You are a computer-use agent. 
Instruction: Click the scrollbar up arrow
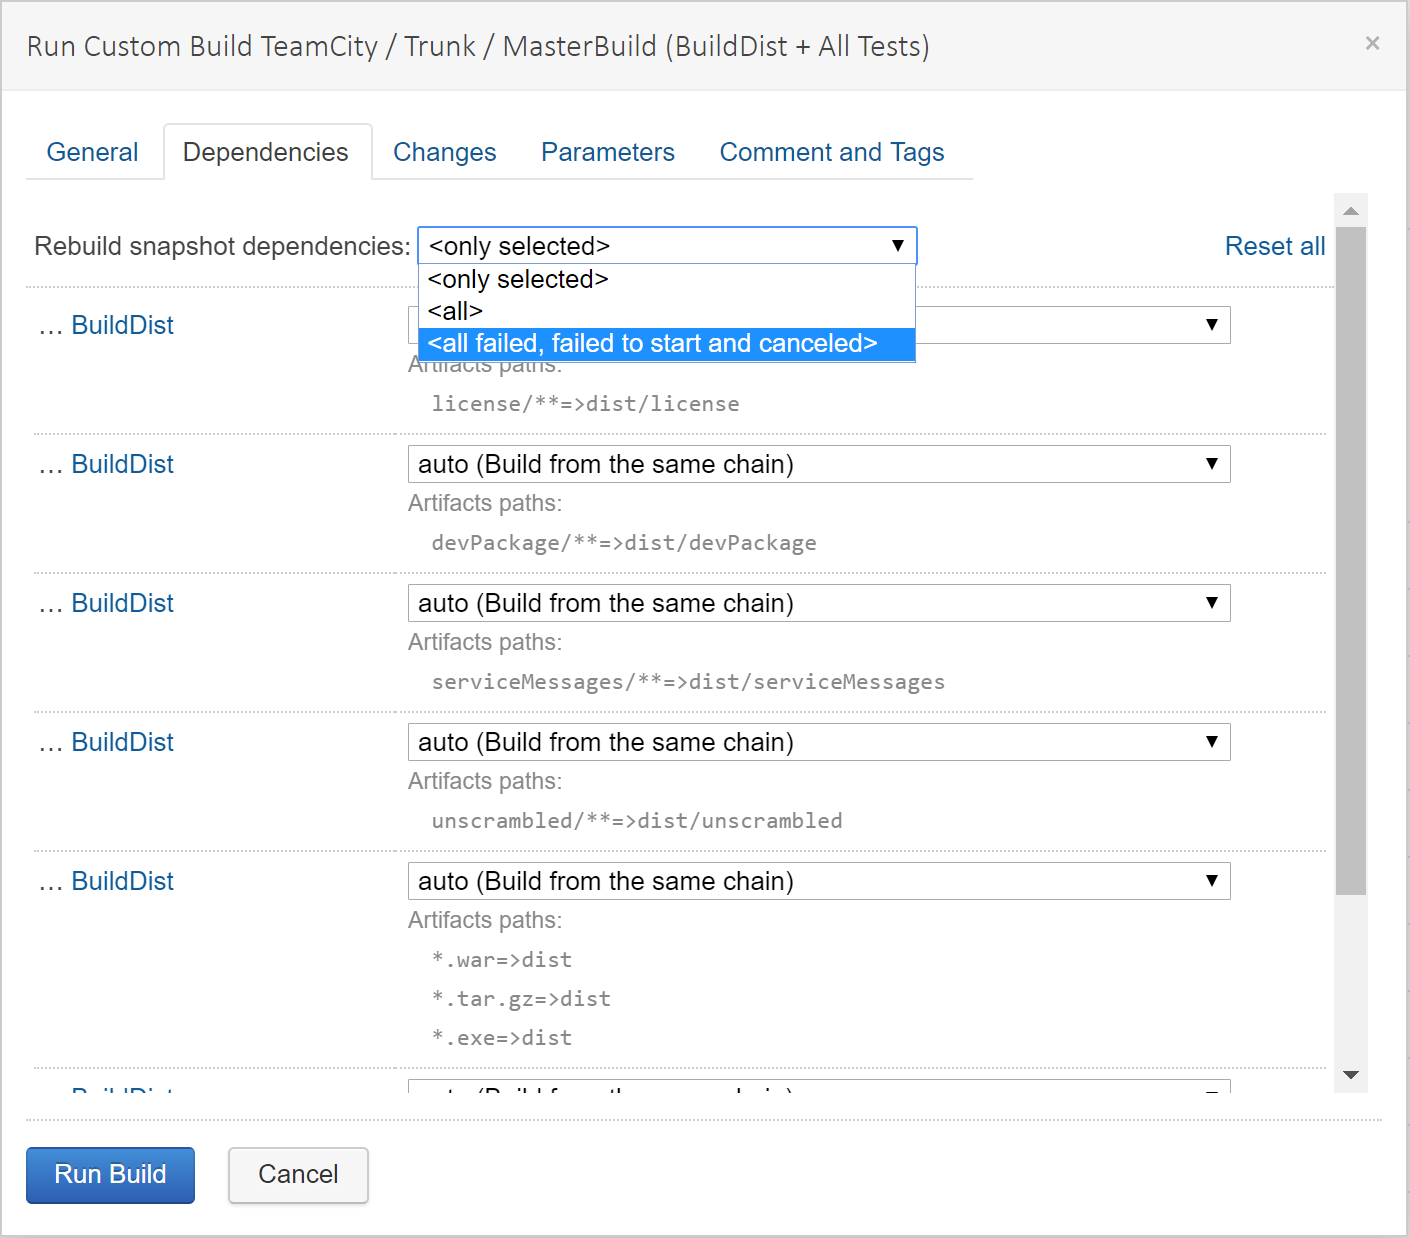click(1351, 210)
